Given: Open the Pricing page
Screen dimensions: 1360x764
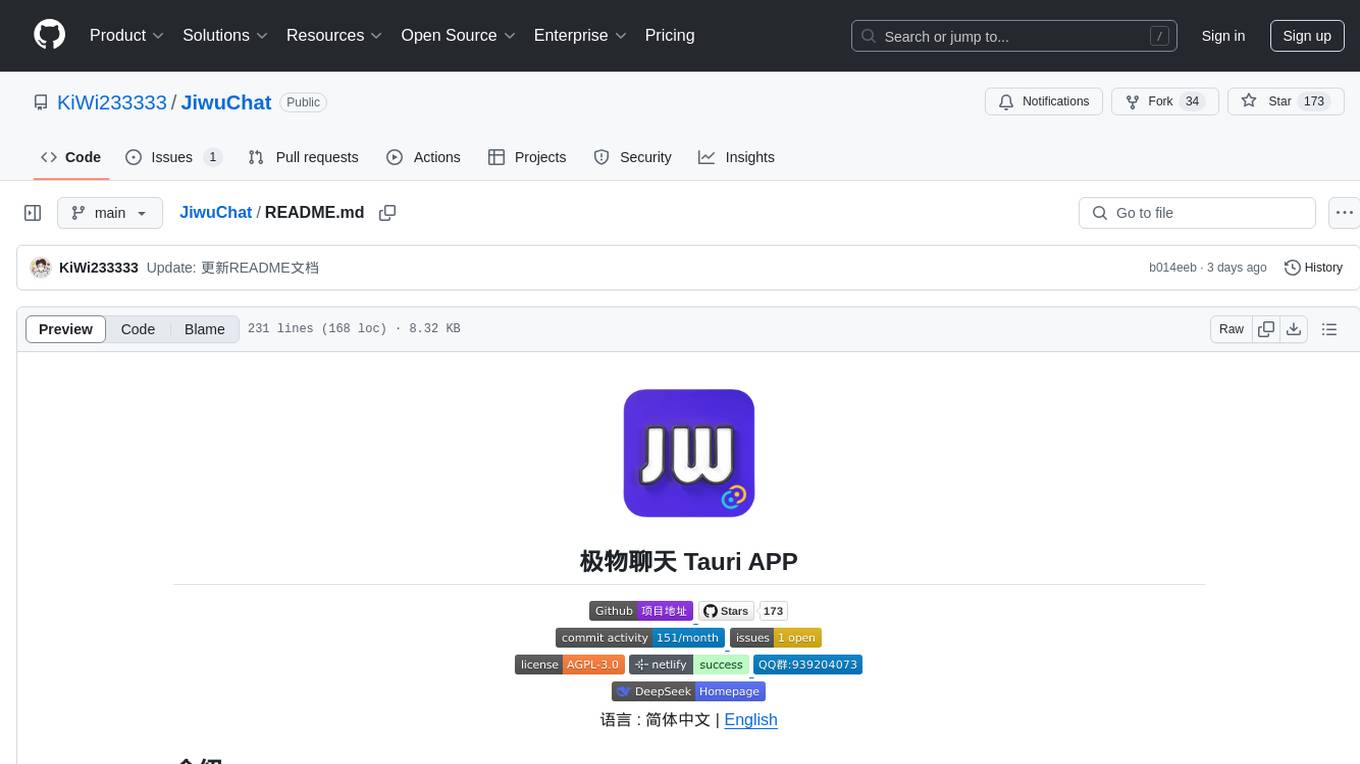Looking at the screenshot, I should pyautogui.click(x=670, y=35).
